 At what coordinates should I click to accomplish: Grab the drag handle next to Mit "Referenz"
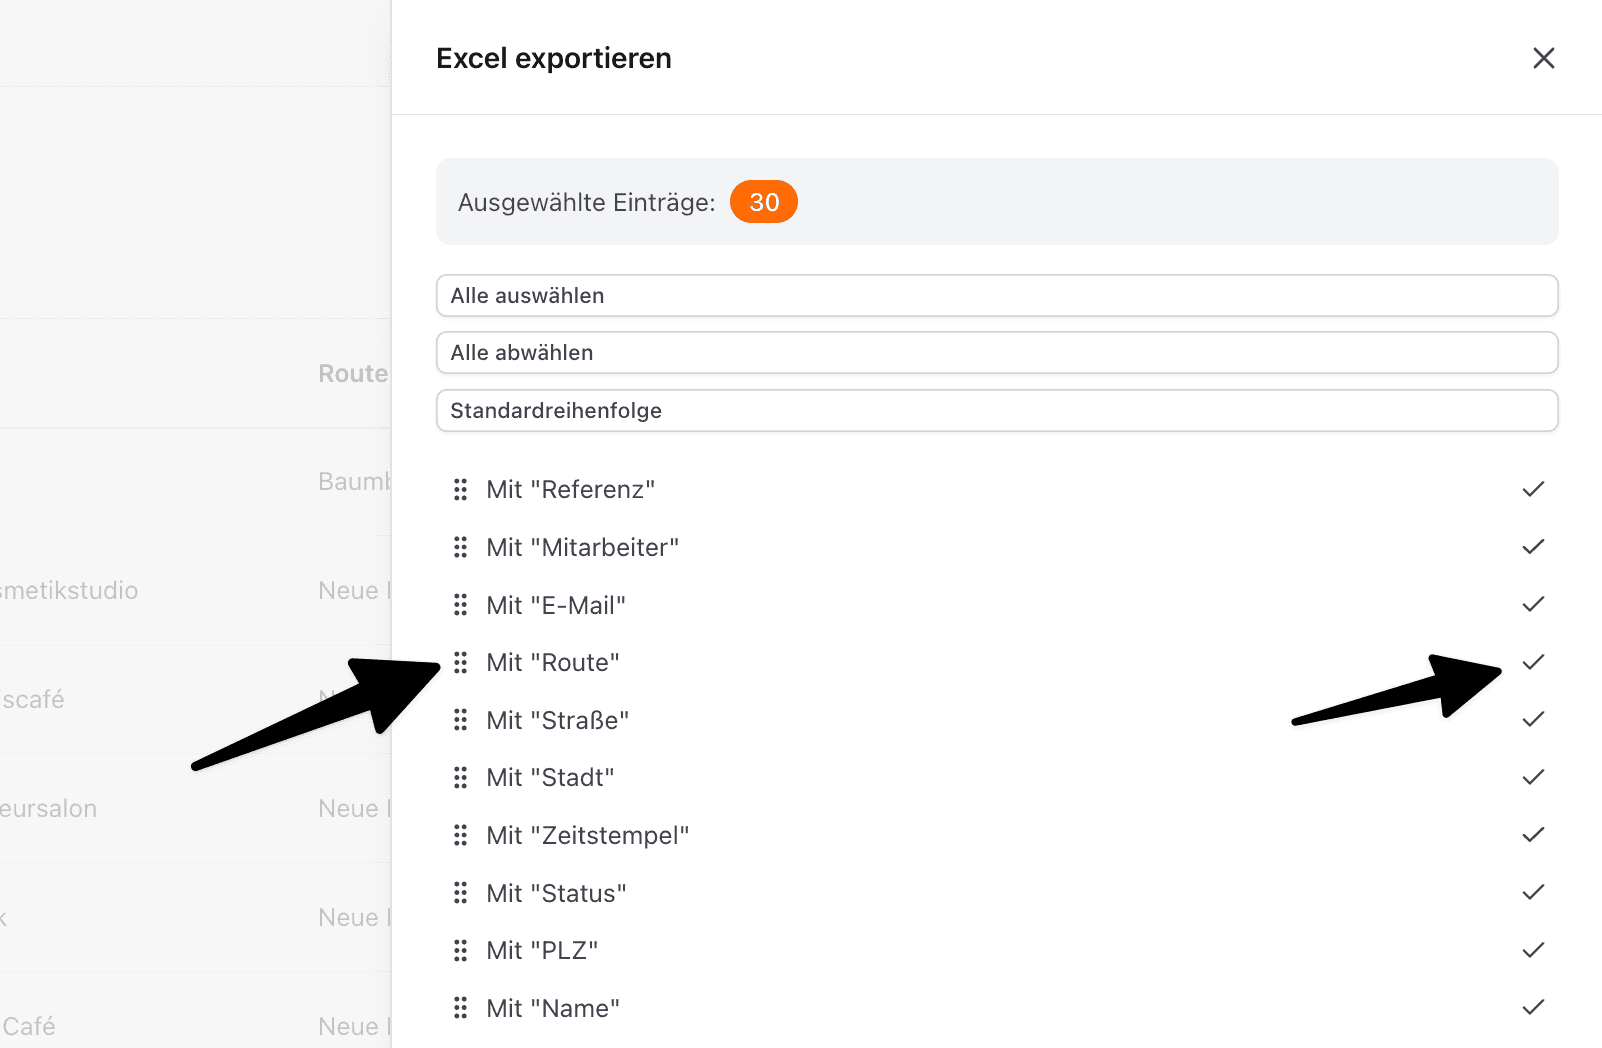(x=461, y=489)
